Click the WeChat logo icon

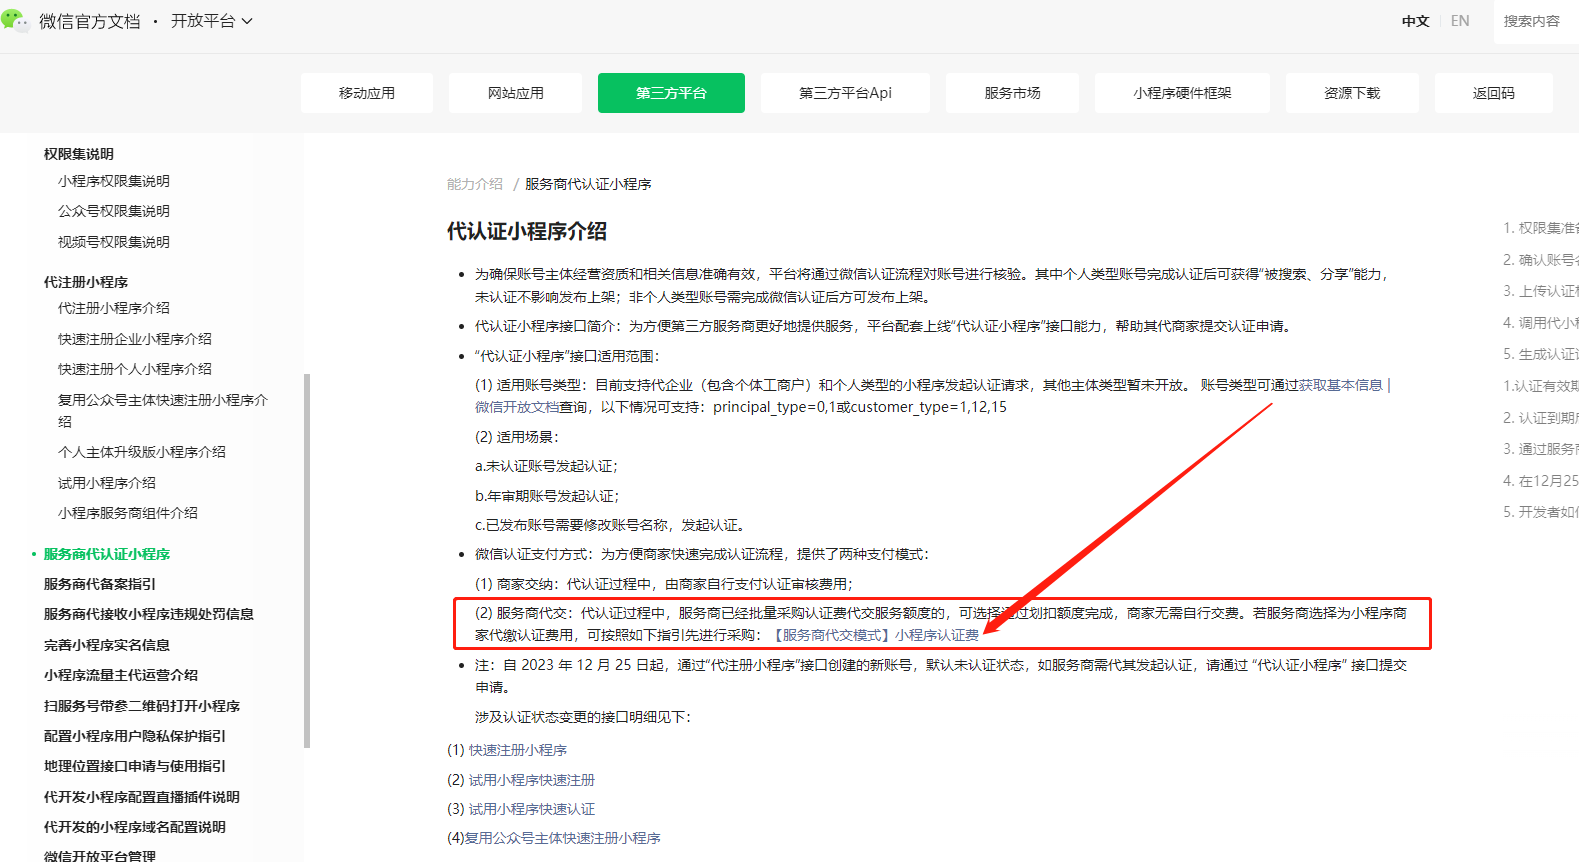tap(15, 20)
